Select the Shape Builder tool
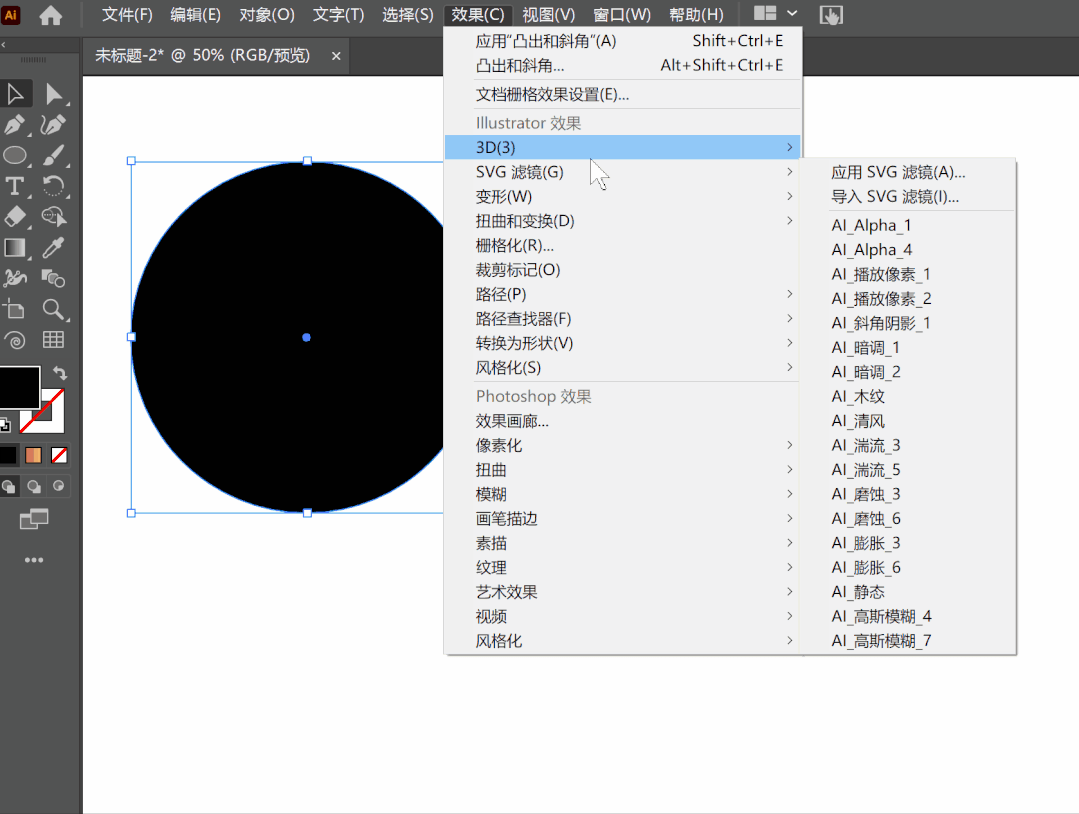 coord(53,217)
